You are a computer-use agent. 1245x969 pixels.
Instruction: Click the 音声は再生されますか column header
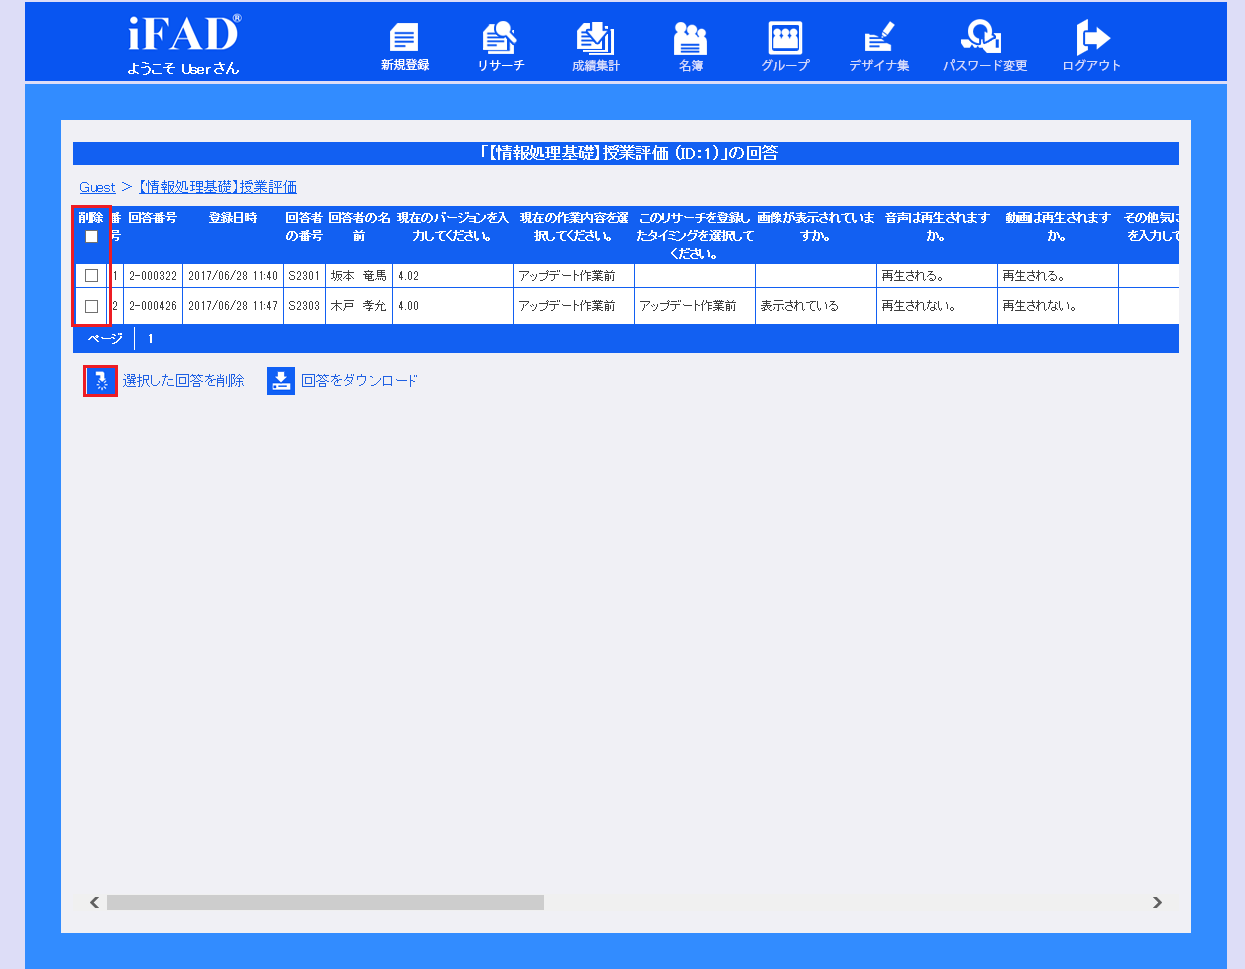(x=937, y=227)
